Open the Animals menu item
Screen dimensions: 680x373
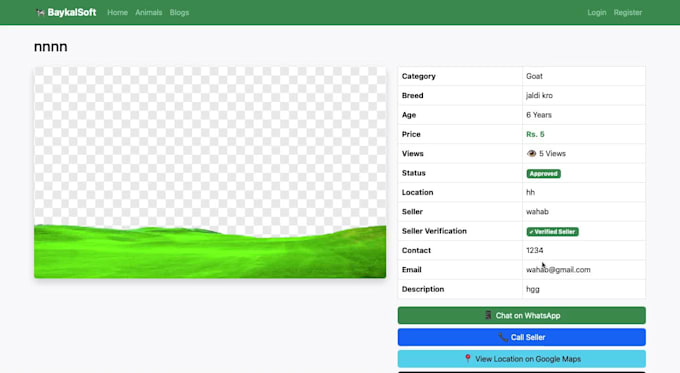[x=149, y=13]
